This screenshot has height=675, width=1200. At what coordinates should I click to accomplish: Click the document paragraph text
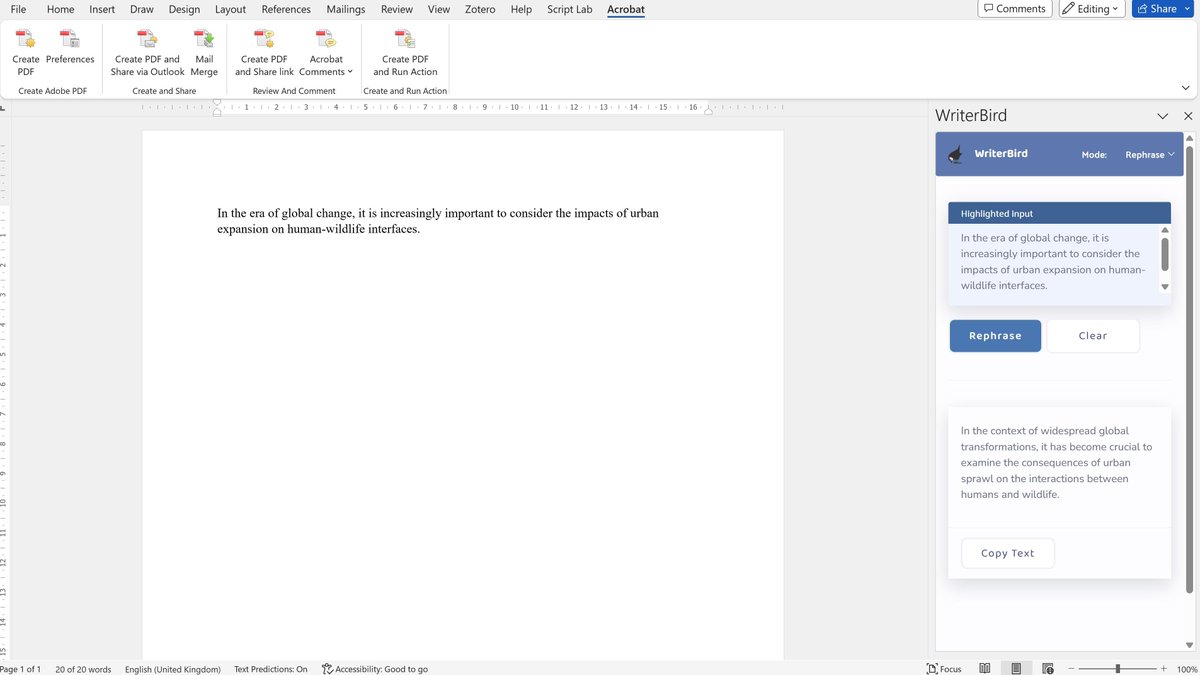pyautogui.click(x=438, y=221)
